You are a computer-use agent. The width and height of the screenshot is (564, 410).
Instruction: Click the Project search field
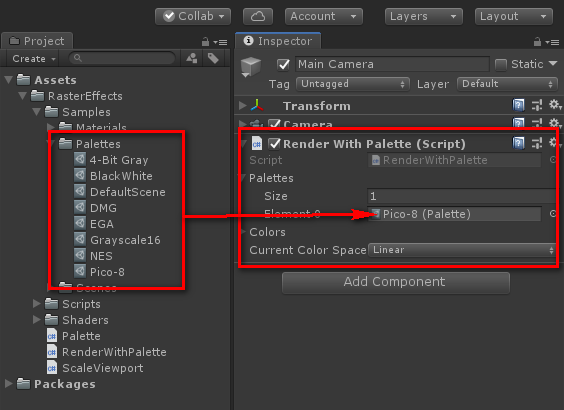122,58
